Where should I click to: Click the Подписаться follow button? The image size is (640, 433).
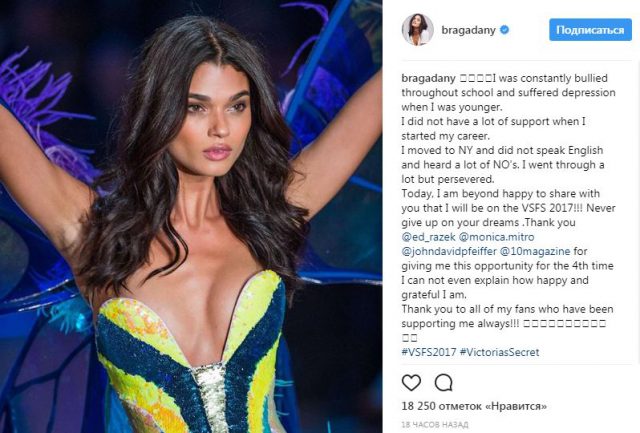click(x=590, y=30)
